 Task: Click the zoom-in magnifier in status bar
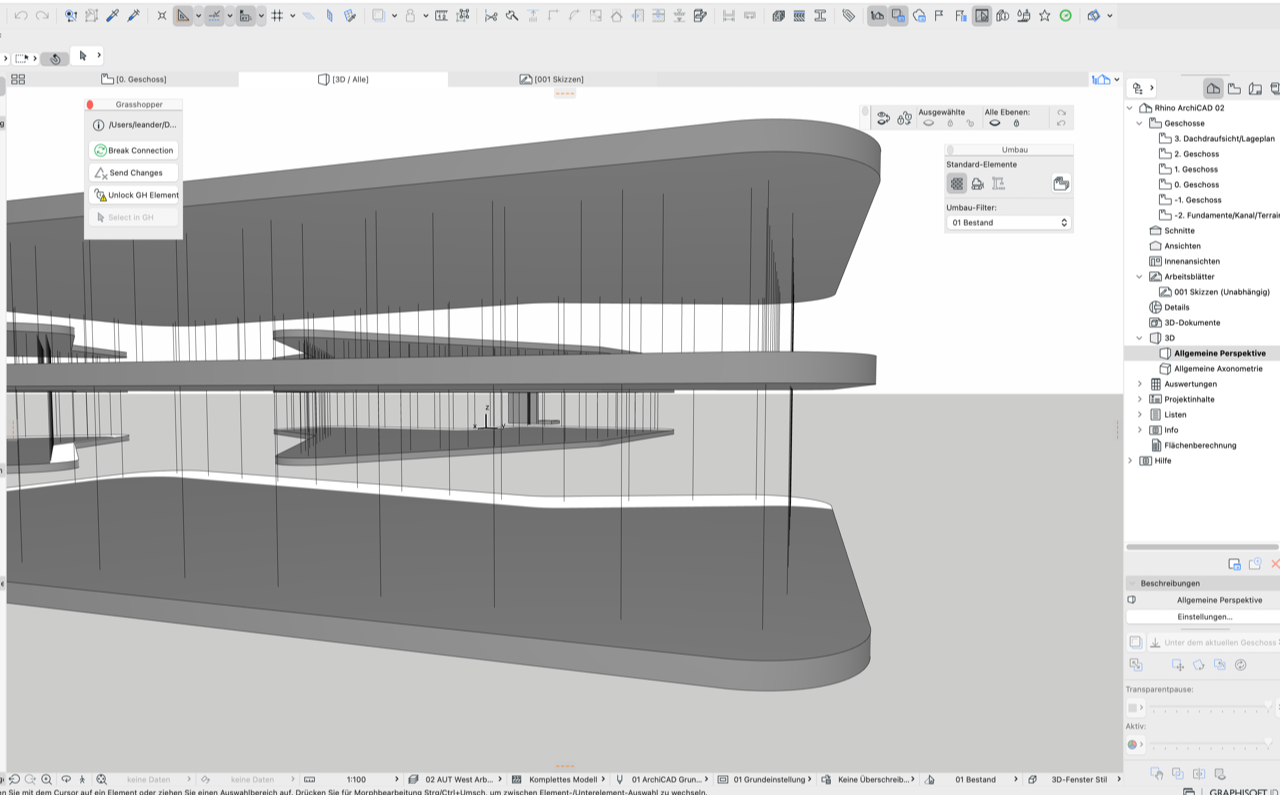[46, 779]
